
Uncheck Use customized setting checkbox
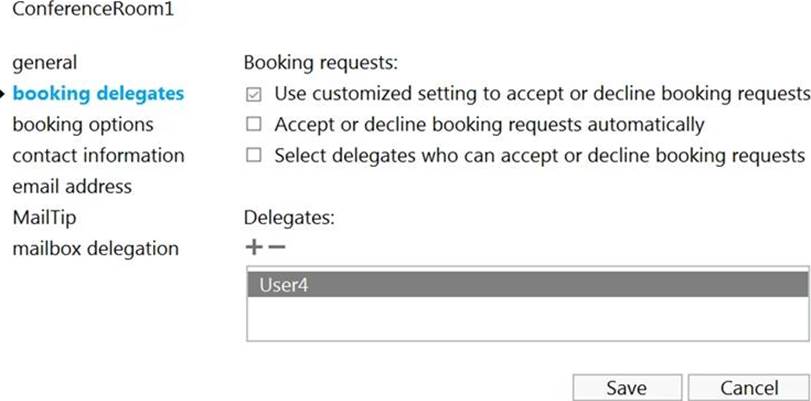[x=254, y=95]
